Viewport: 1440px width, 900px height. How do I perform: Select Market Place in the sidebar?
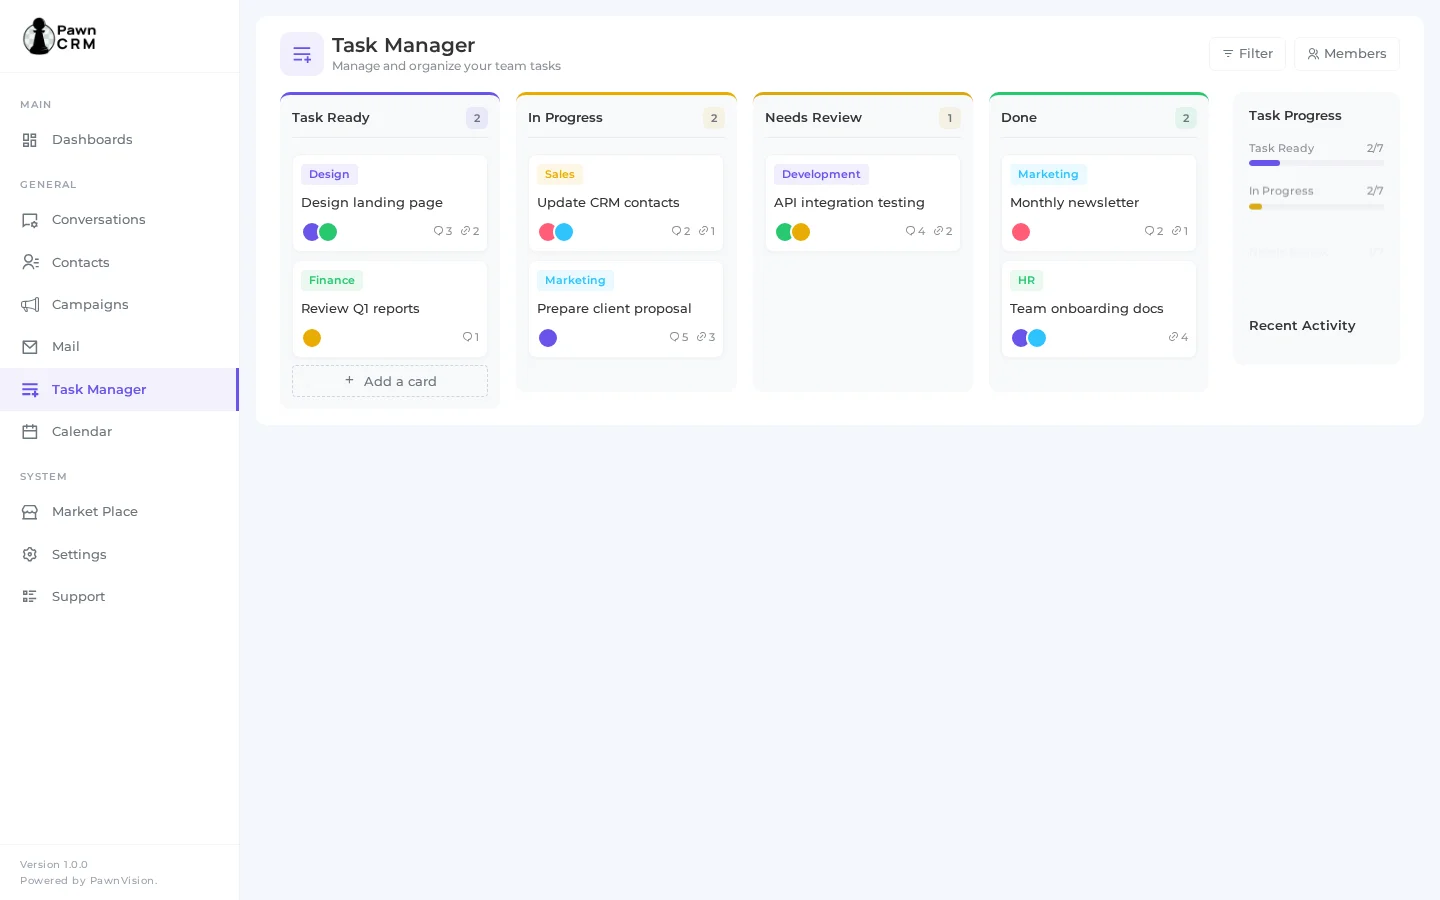pyautogui.click(x=30, y=511)
